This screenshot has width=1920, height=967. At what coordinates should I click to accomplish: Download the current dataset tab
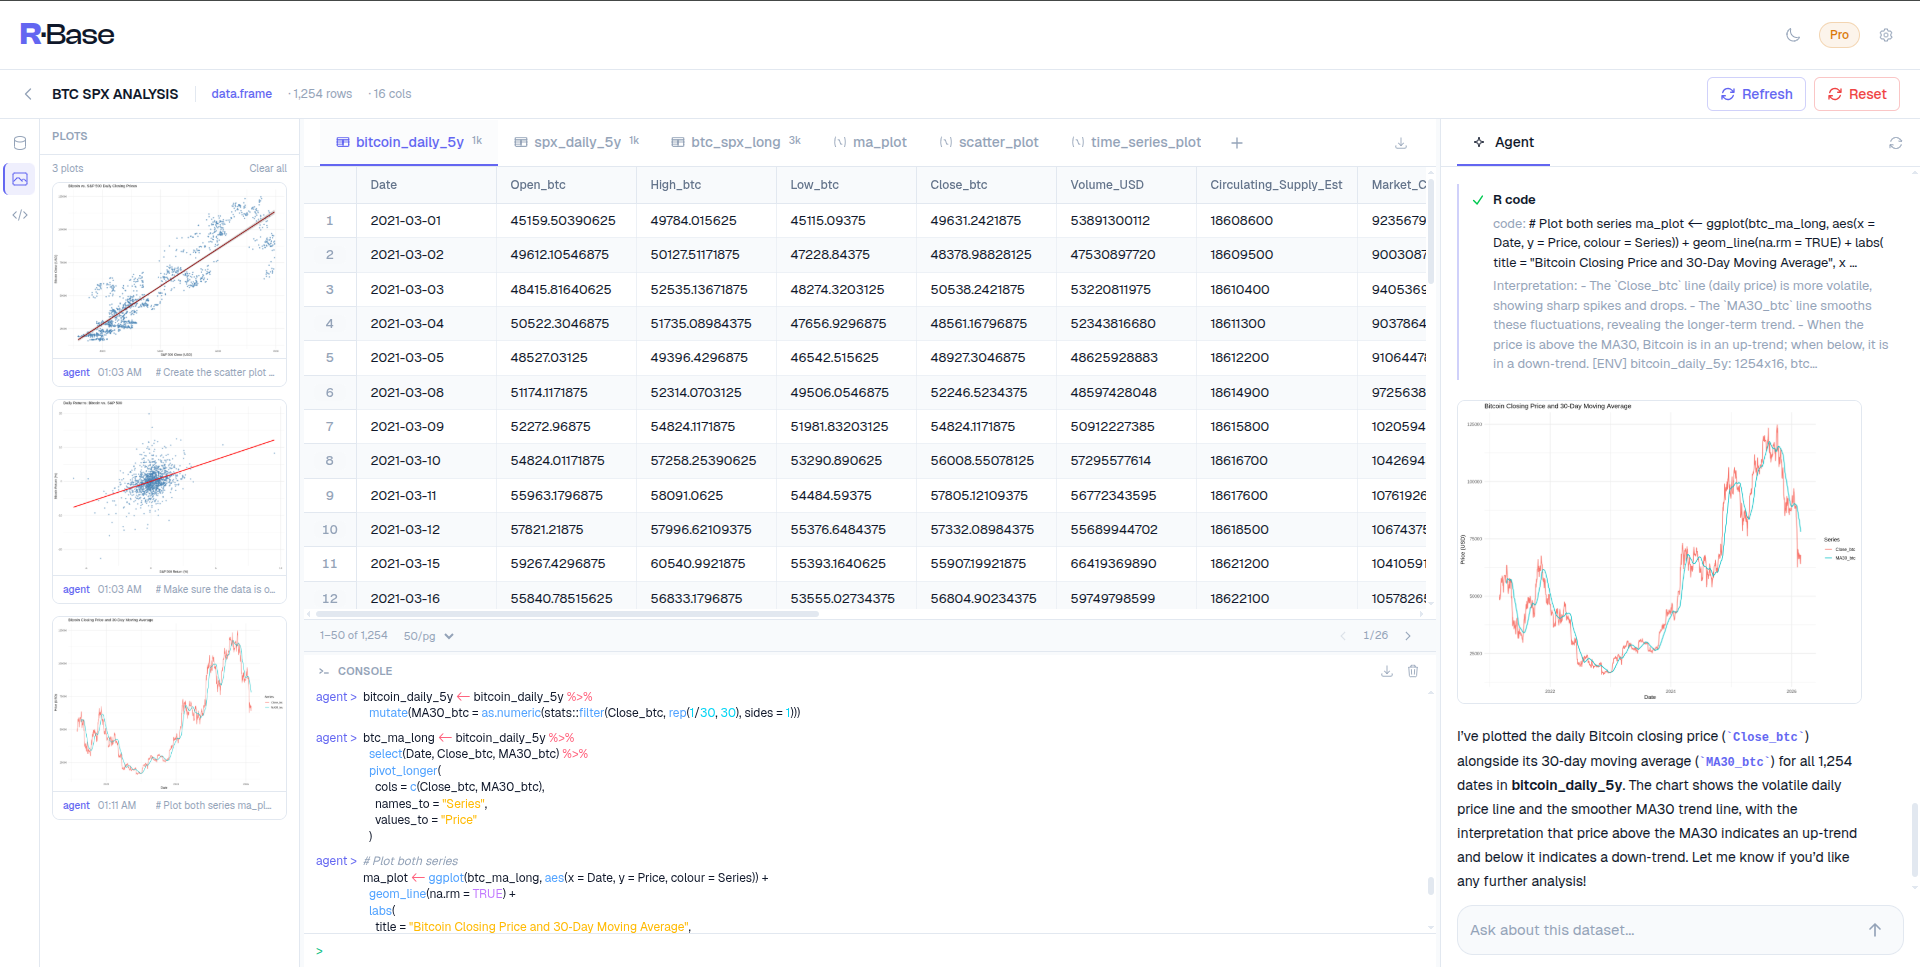pos(1401,143)
